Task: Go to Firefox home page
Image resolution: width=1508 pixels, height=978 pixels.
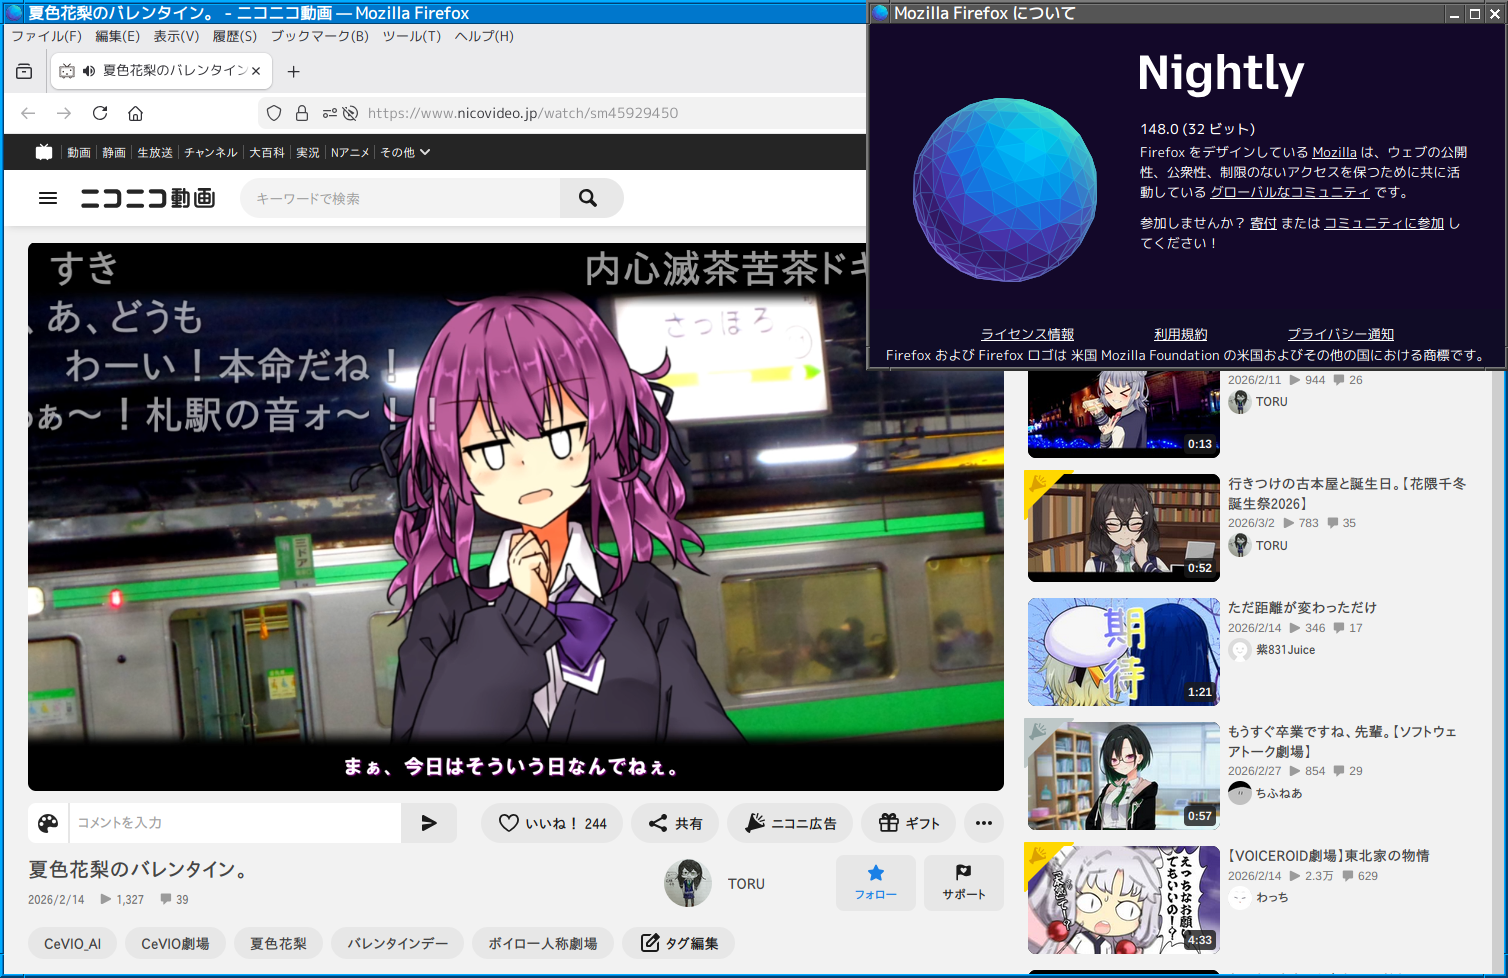Action: click(x=136, y=113)
